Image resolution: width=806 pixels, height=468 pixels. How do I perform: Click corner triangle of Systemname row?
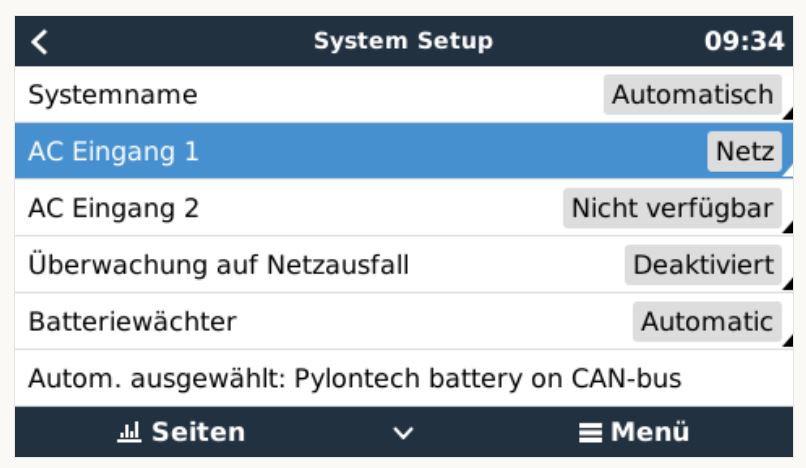coord(788,115)
